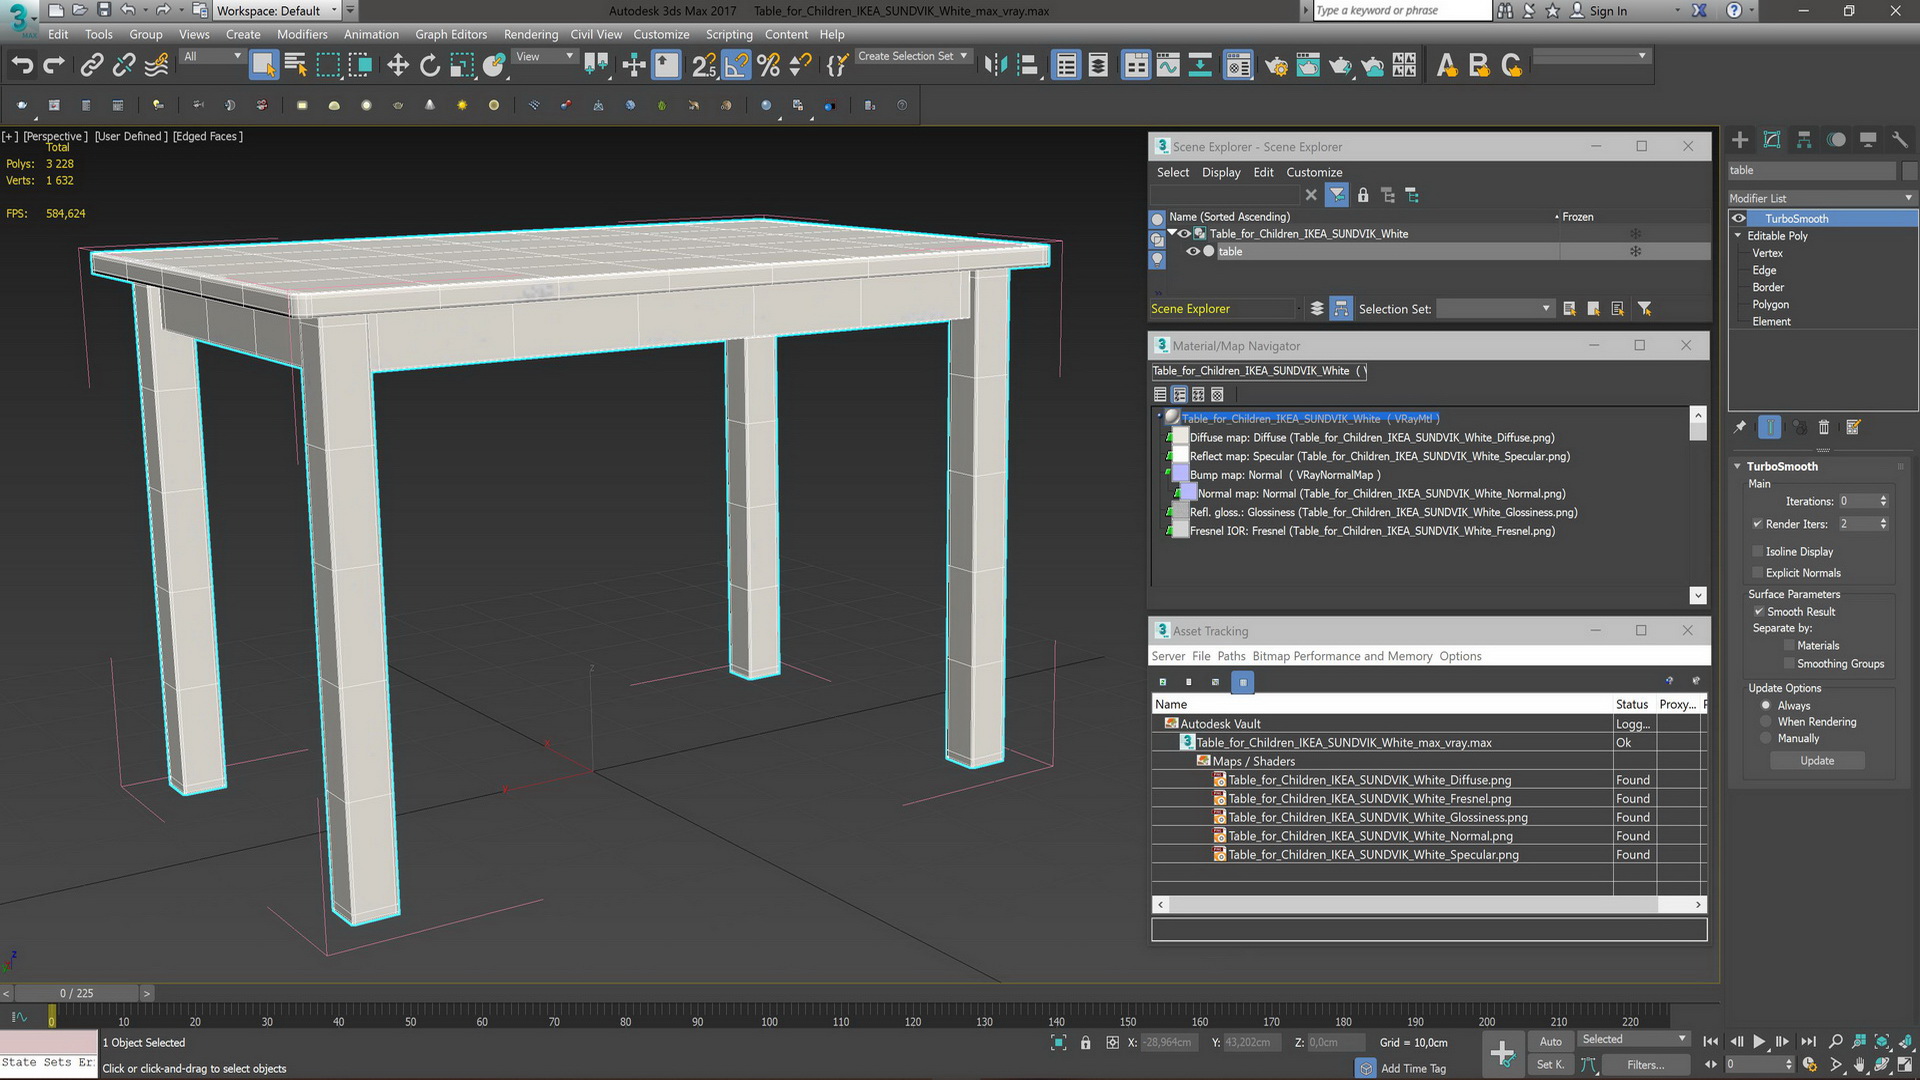Image resolution: width=1920 pixels, height=1080 pixels.
Task: Activate Bind to Space Warp tool
Action: 157,66
